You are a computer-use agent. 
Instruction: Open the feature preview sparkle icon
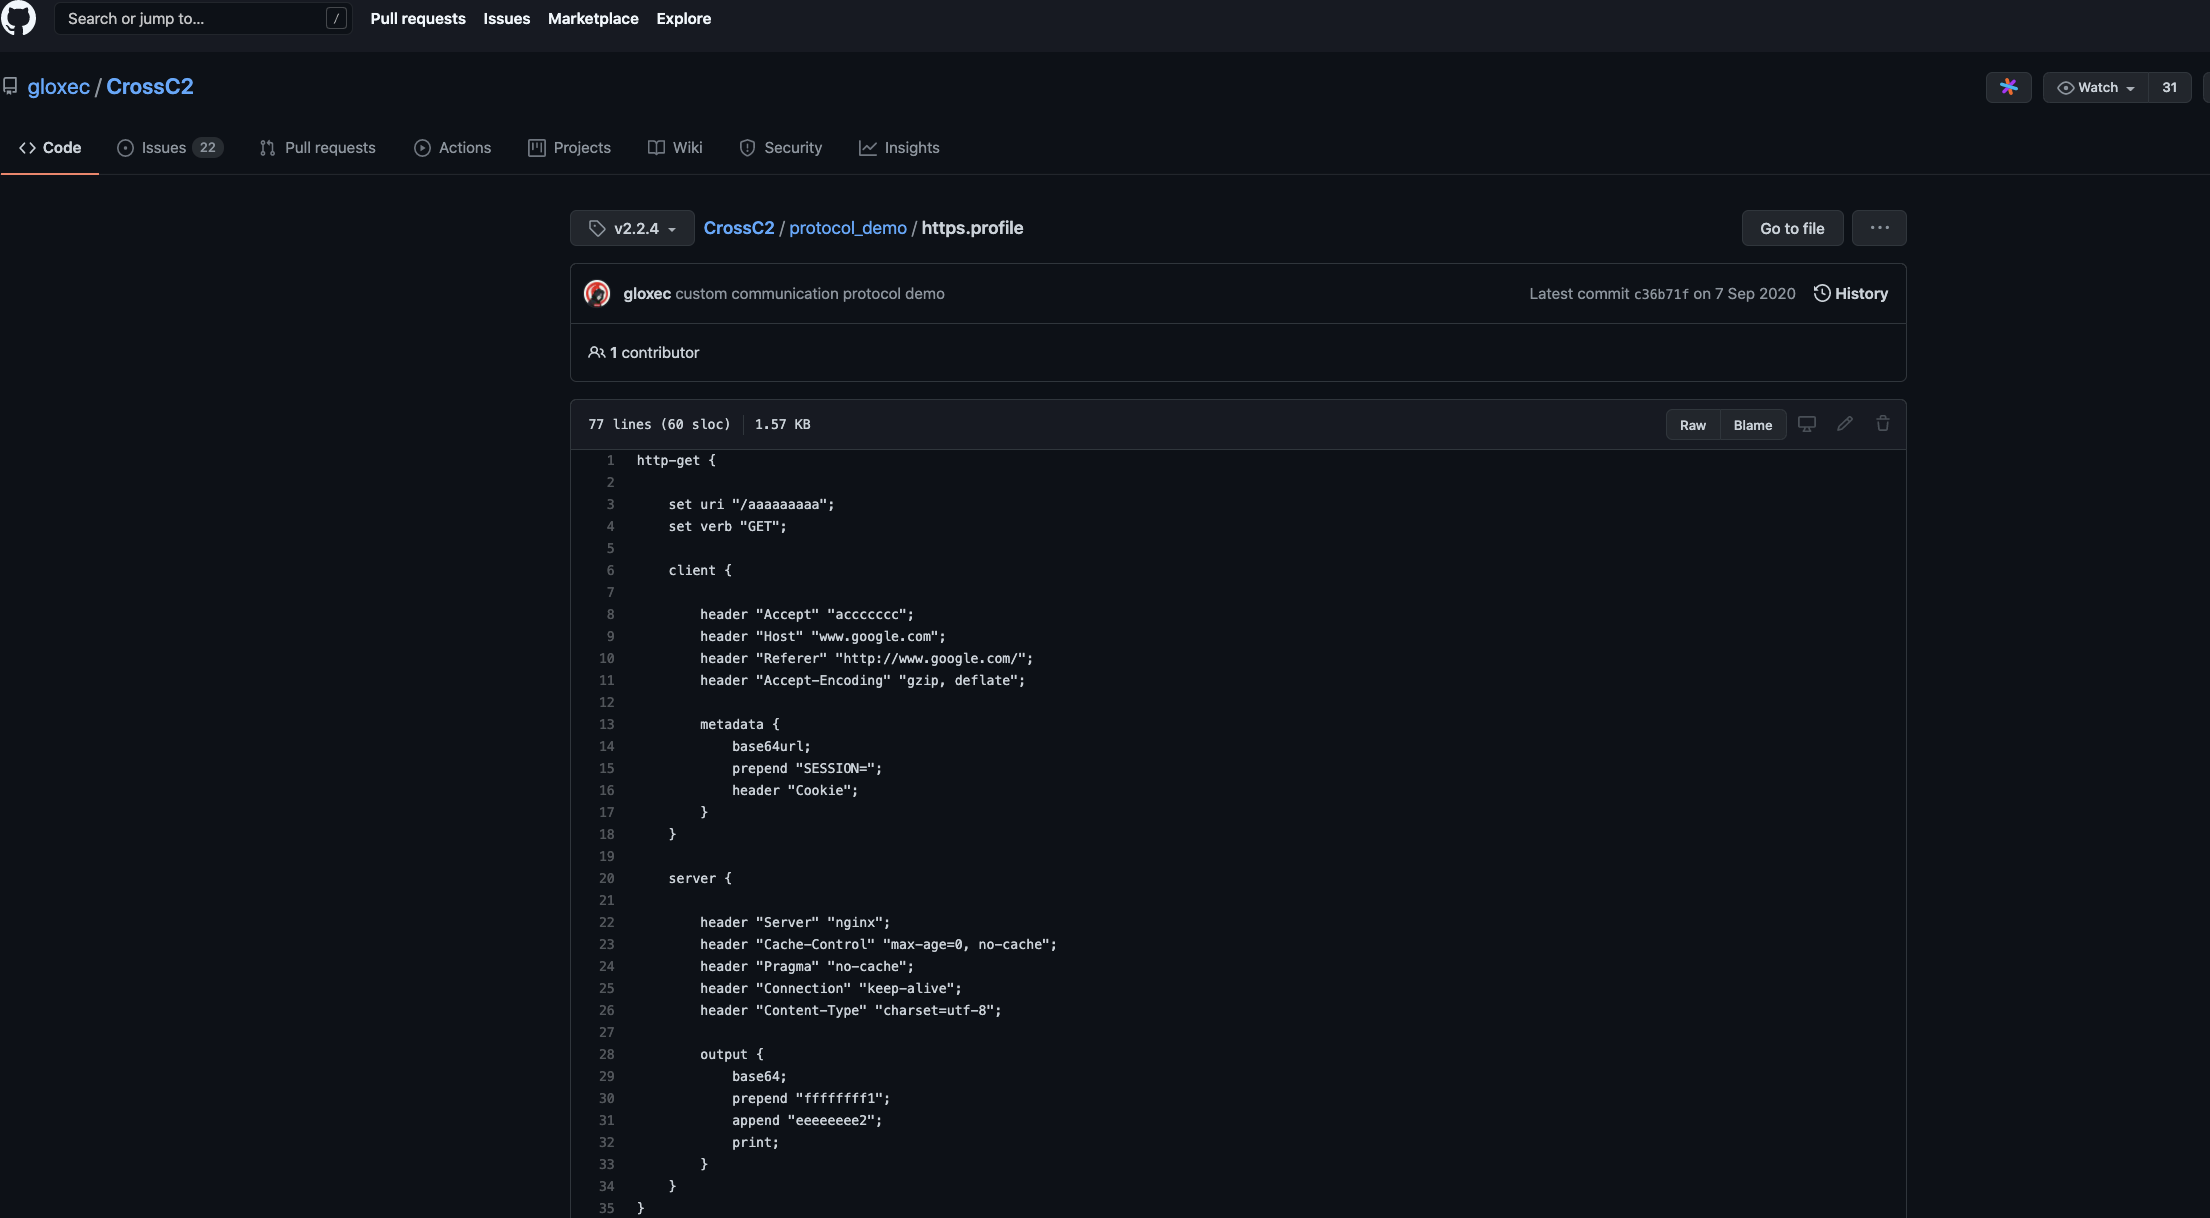[2008, 87]
